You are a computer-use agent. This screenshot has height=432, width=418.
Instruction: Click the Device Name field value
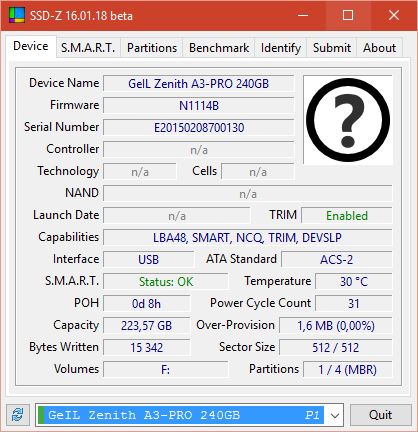[199, 83]
